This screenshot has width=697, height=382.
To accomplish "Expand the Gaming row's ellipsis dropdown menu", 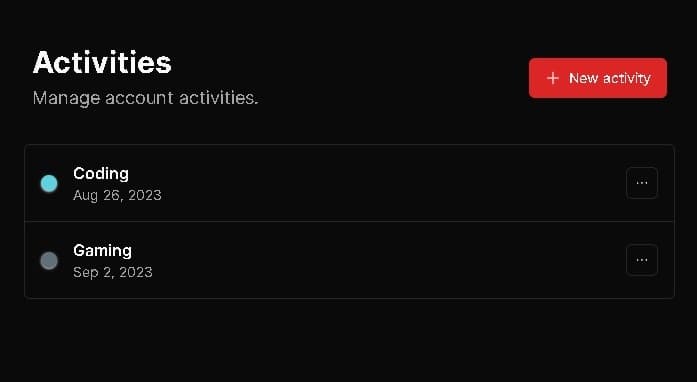I will tap(642, 260).
